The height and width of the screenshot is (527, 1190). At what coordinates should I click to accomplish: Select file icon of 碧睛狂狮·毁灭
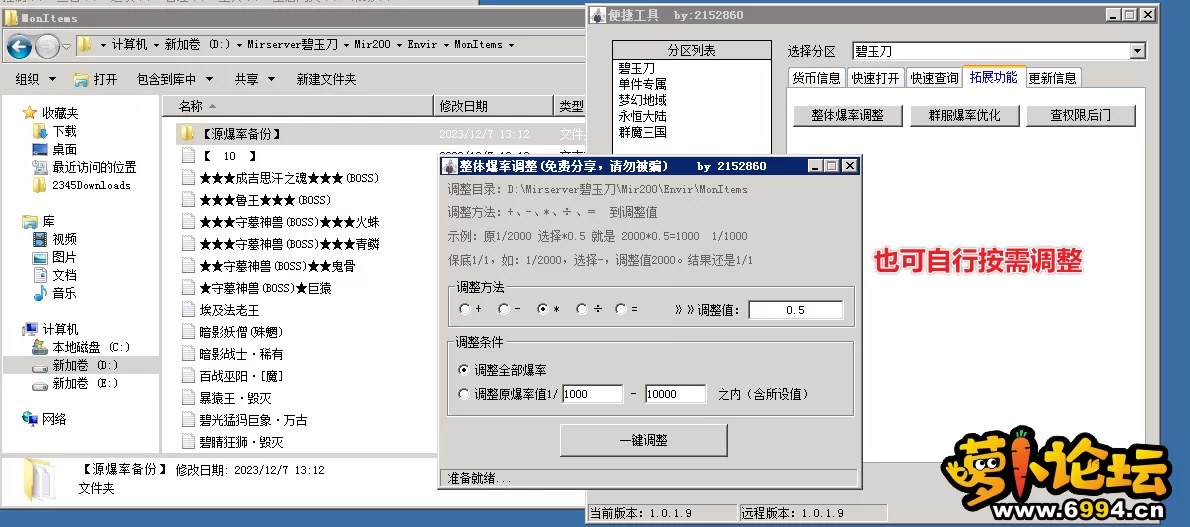(x=188, y=442)
